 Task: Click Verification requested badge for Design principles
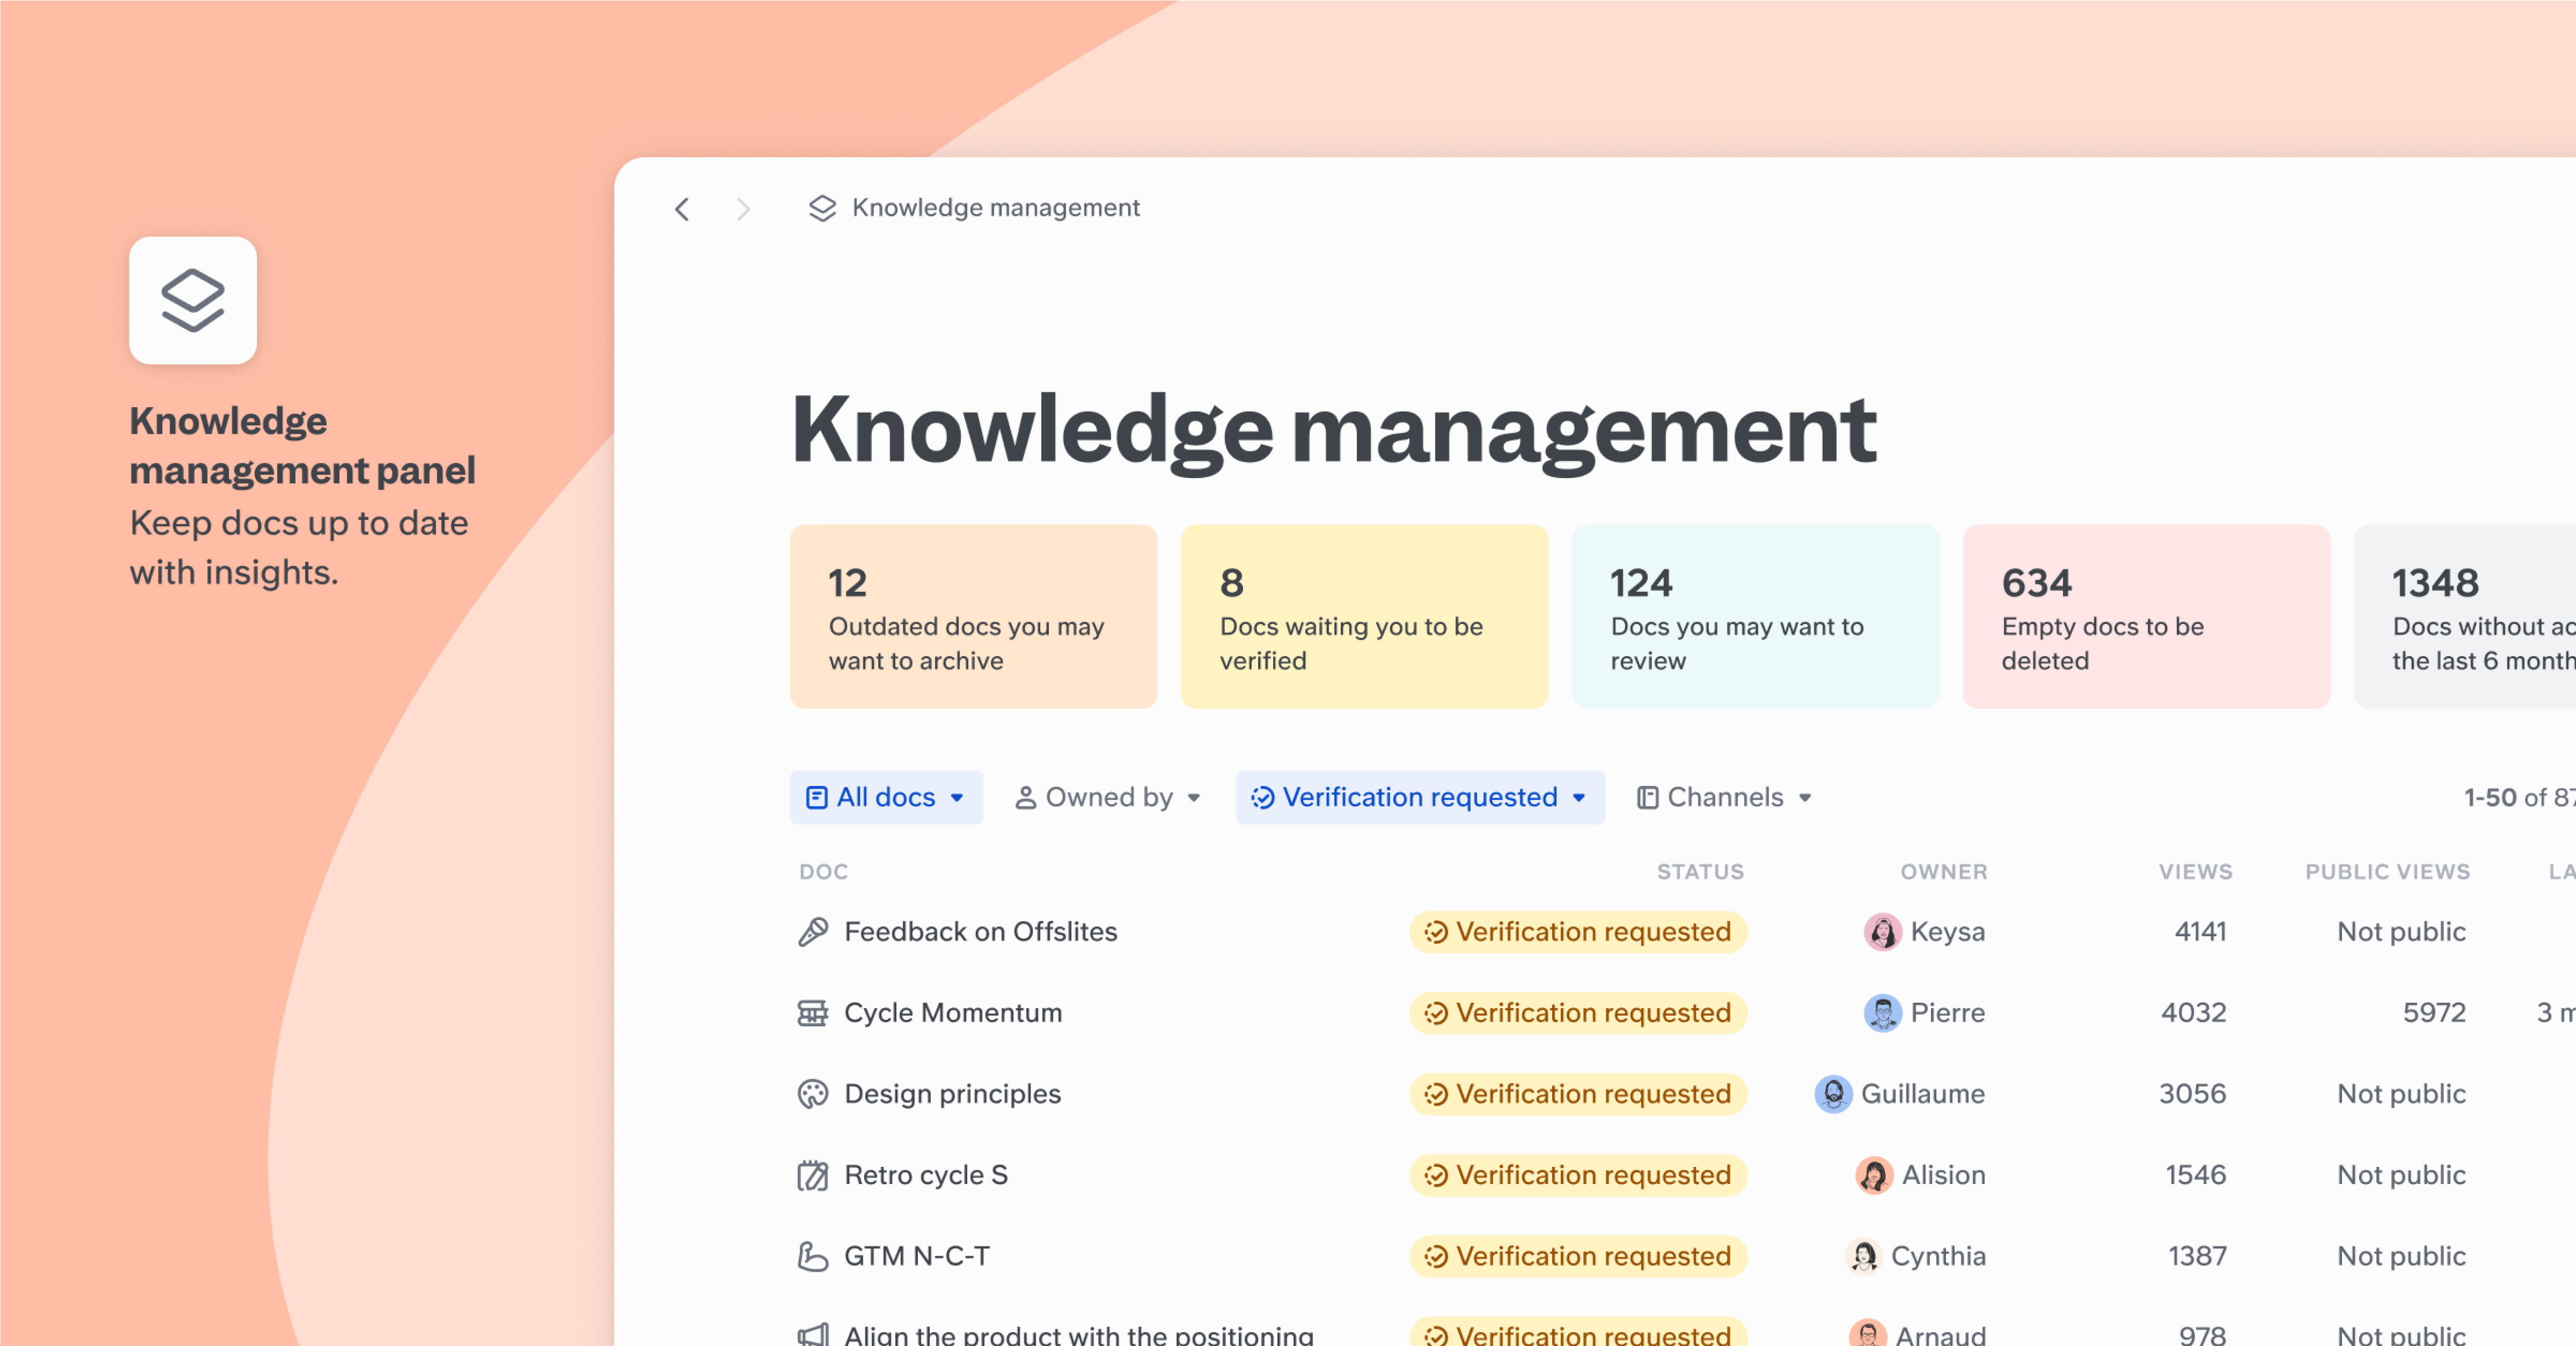click(x=1578, y=1094)
